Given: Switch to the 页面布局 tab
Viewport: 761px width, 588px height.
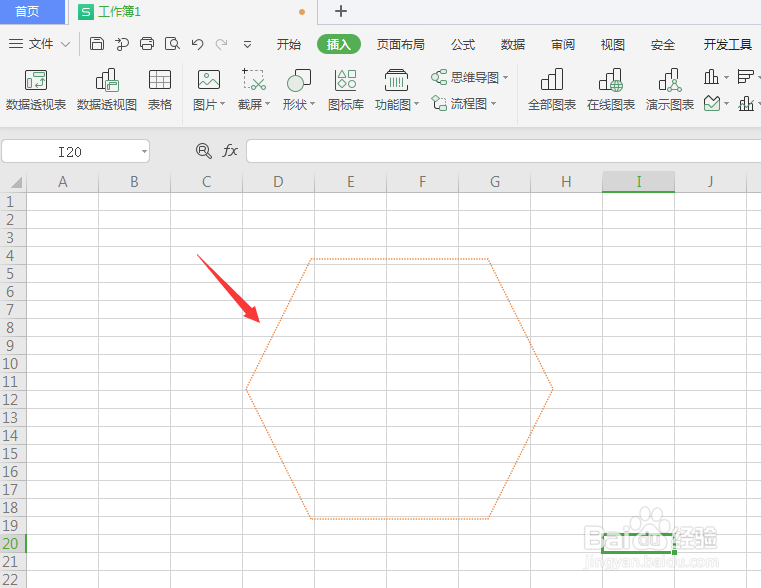Looking at the screenshot, I should click(400, 45).
